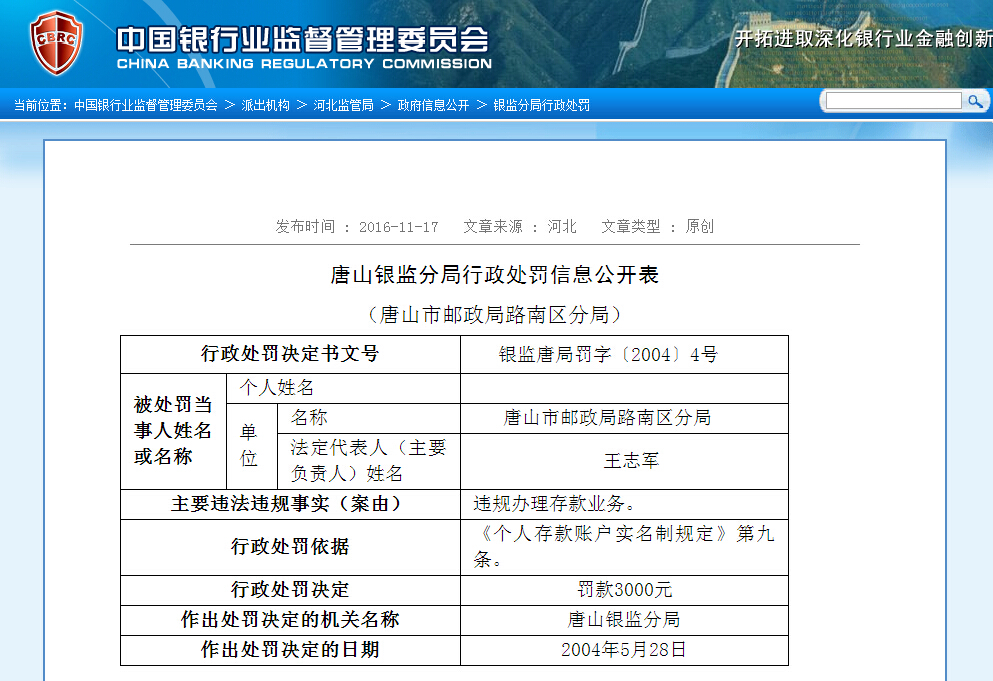
Task: Click the 主要违法违规事实（案由） cell
Action: 290,504
